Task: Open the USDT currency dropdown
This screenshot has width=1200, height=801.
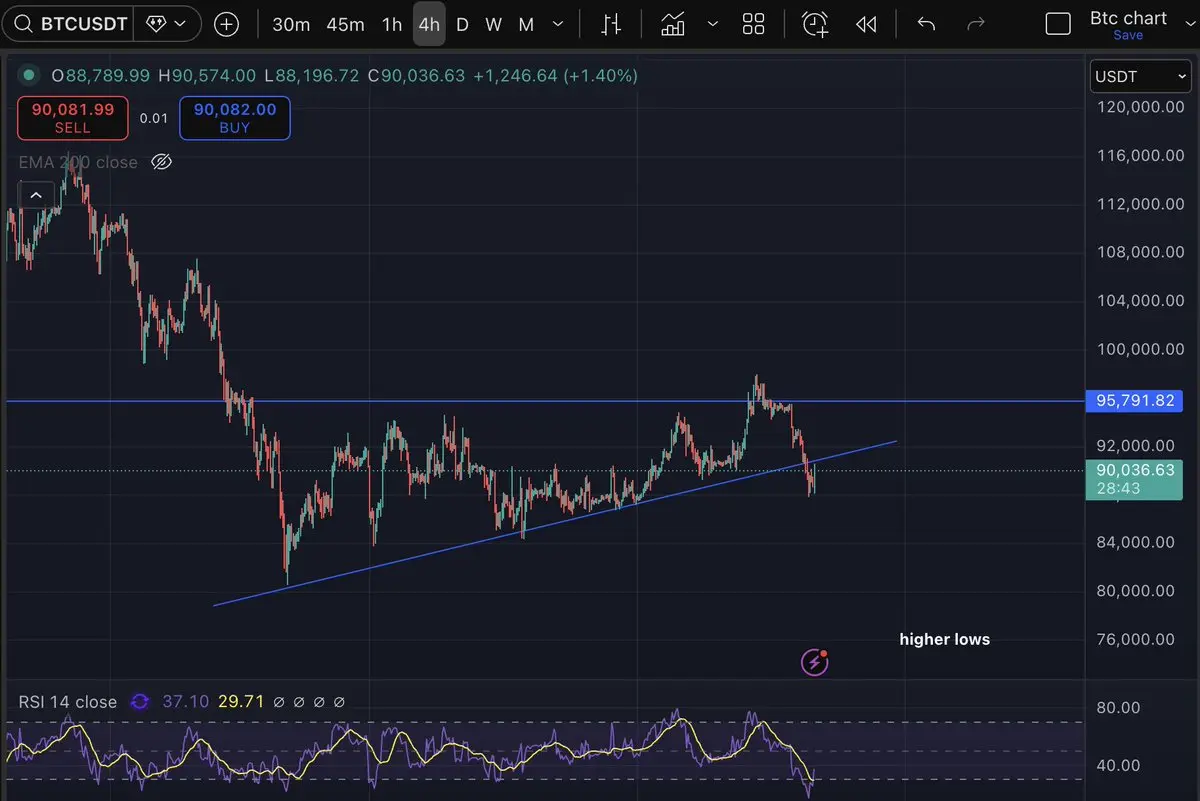Action: pos(1139,76)
